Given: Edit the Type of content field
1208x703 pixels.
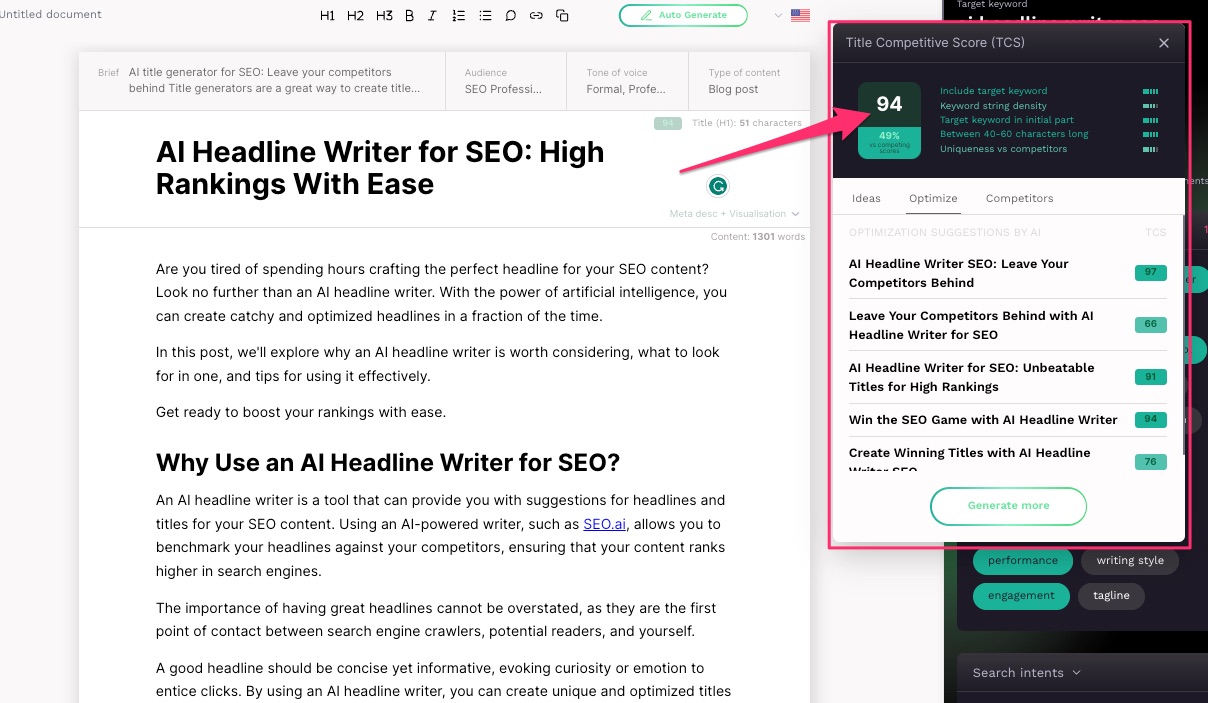Looking at the screenshot, I should [749, 81].
